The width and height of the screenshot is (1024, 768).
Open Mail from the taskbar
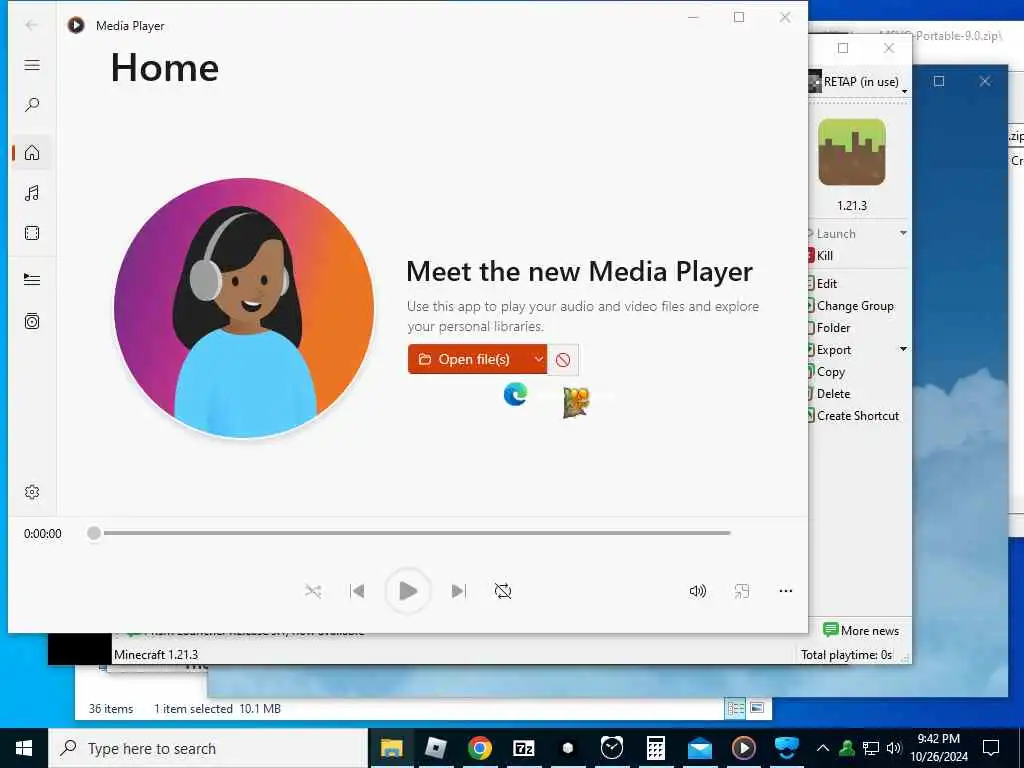(x=699, y=748)
